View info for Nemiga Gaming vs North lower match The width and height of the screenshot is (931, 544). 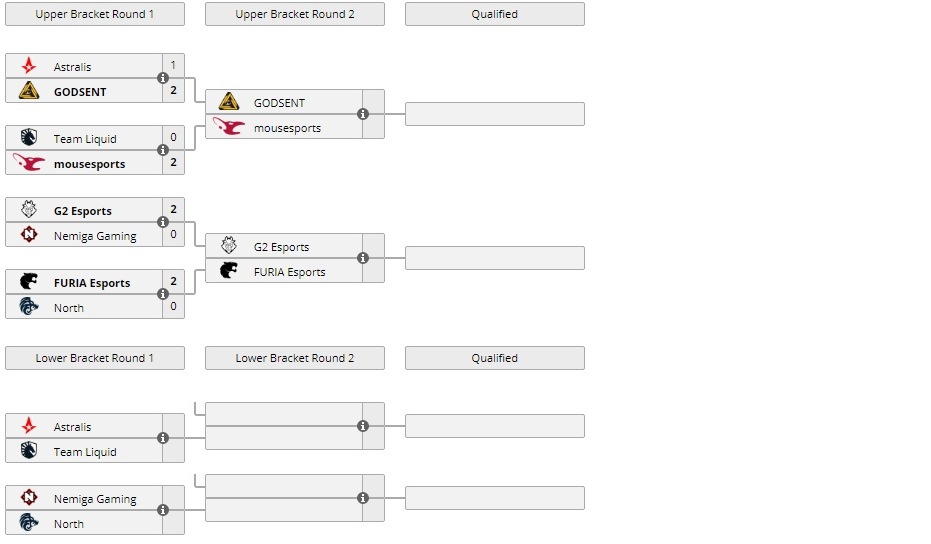pyautogui.click(x=163, y=510)
